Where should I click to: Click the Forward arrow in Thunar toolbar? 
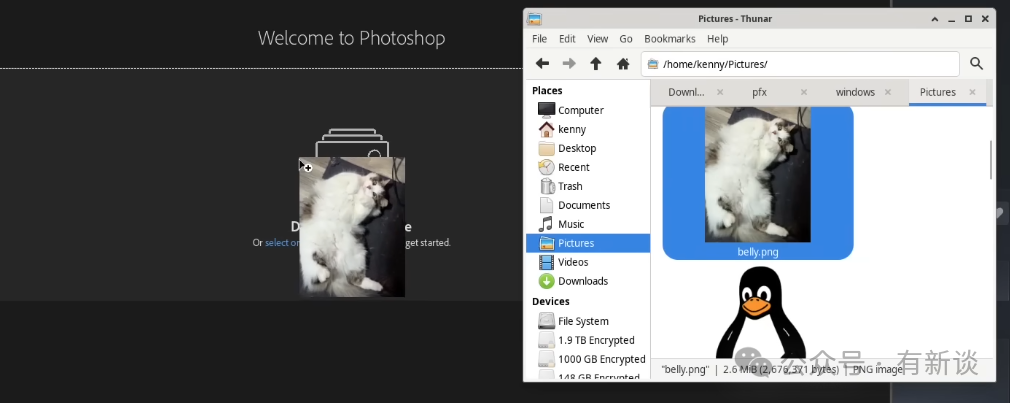[569, 64]
